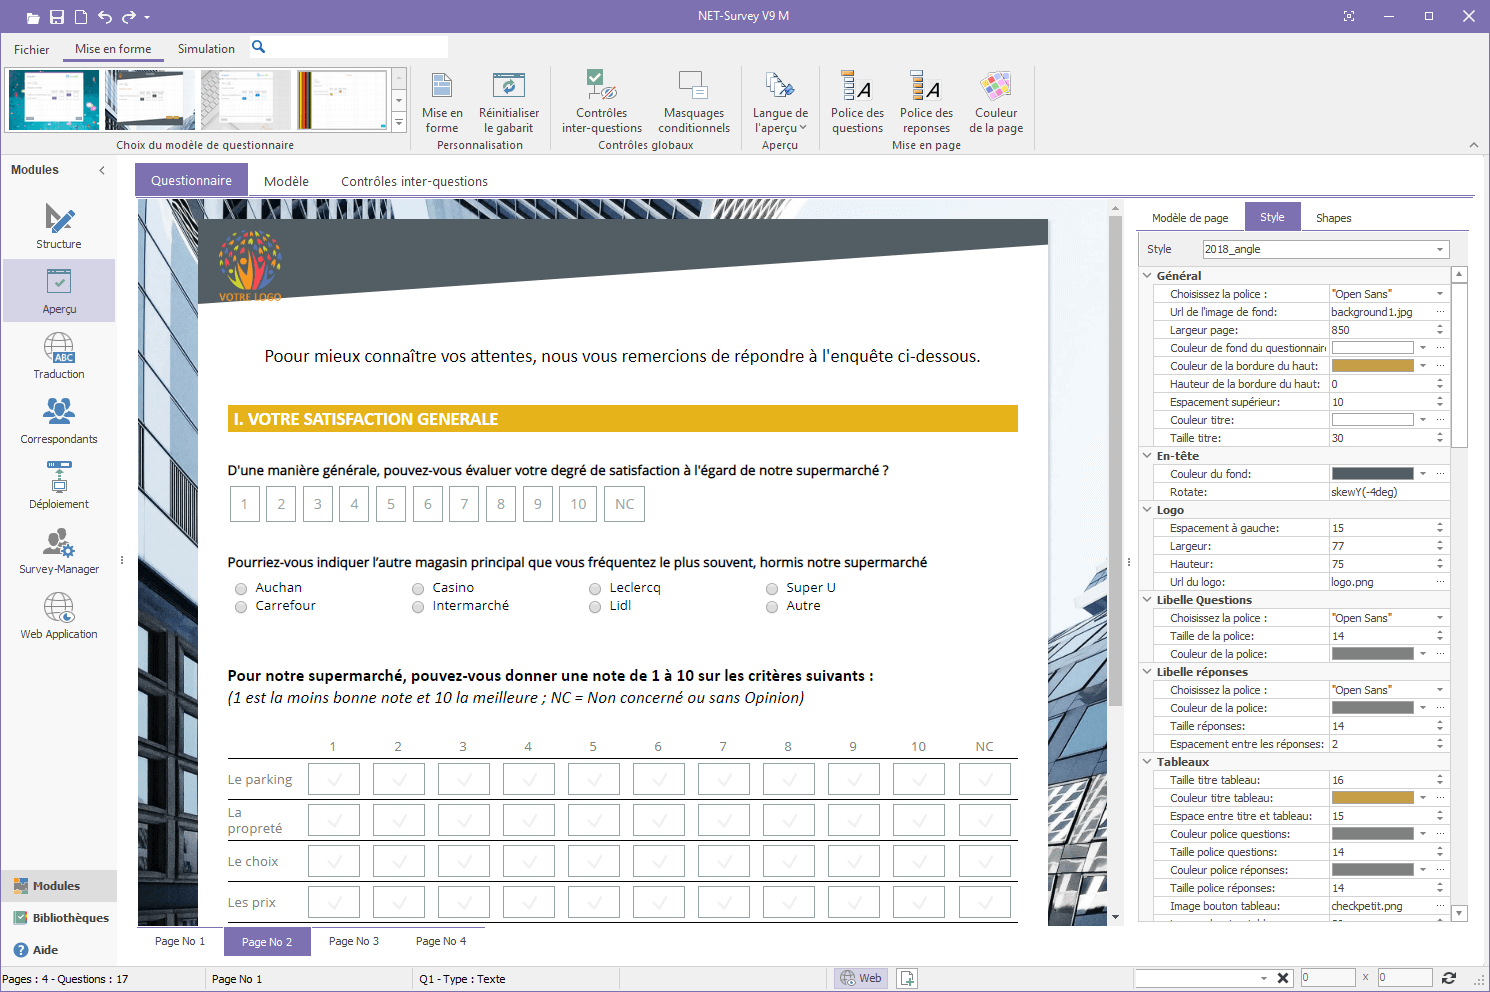This screenshot has height=992, width=1490.
Task: Open the Correspondants module
Action: pyautogui.click(x=59, y=421)
